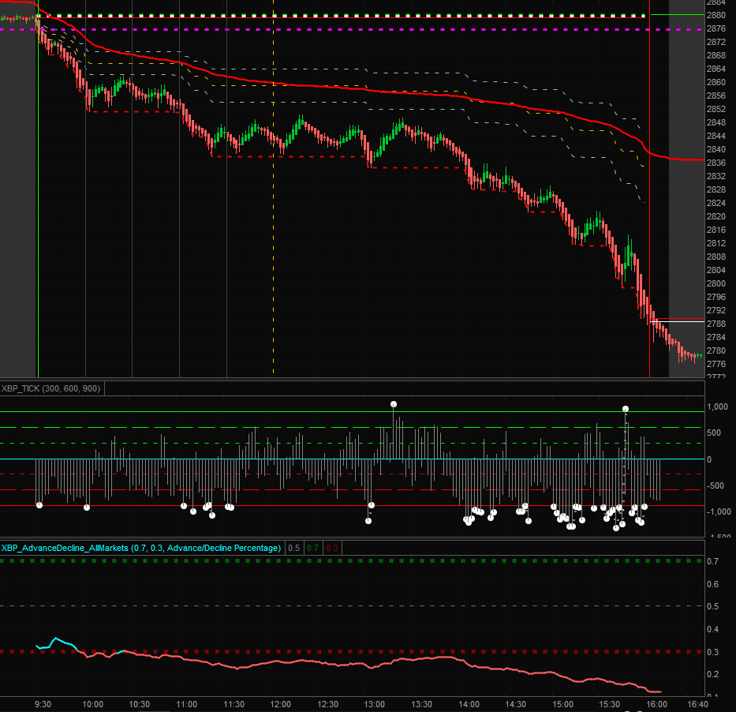Click the 2836 price axis label
Image resolution: width=736 pixels, height=712 pixels.
click(x=716, y=163)
